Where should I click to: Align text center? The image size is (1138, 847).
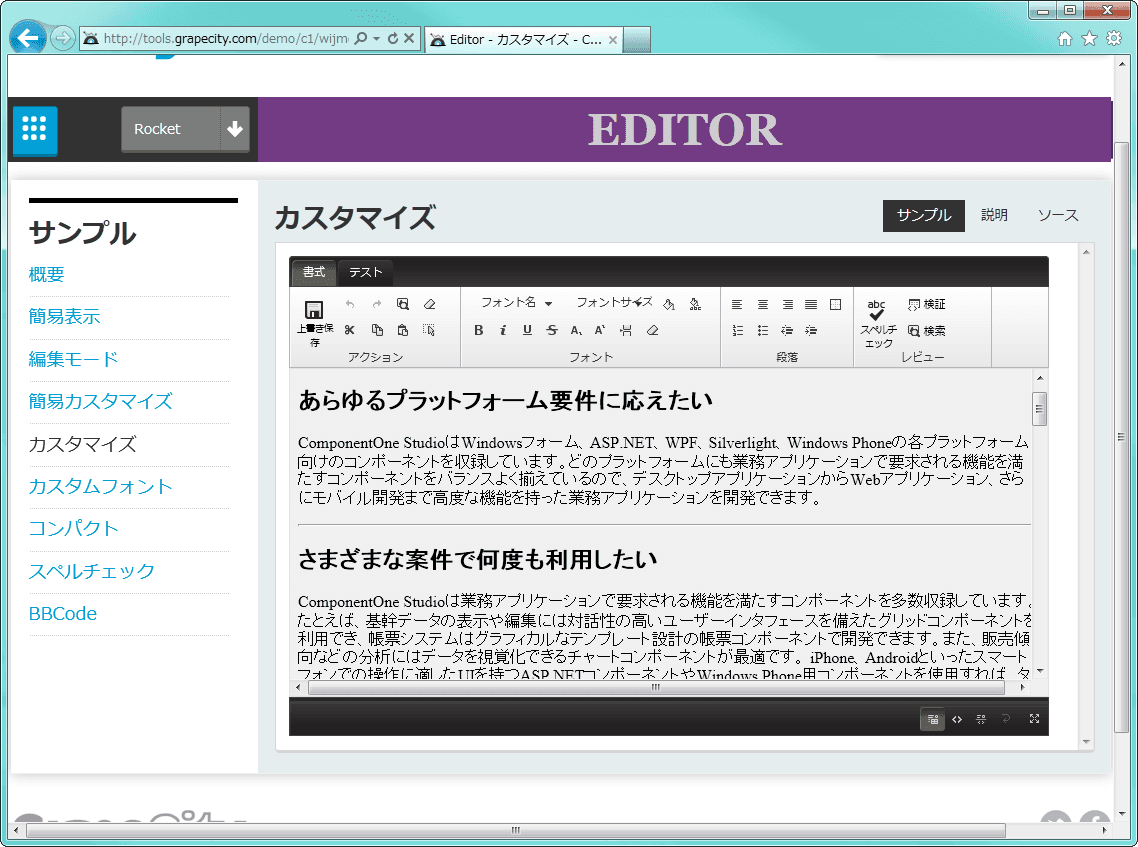coord(762,304)
